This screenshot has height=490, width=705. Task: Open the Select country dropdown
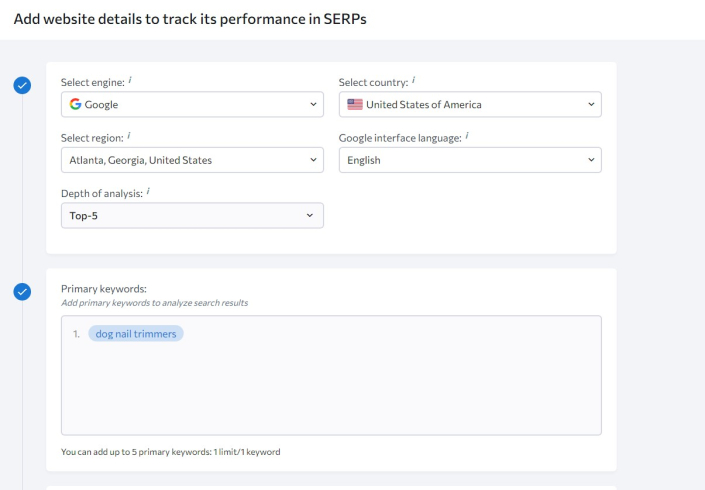point(470,104)
